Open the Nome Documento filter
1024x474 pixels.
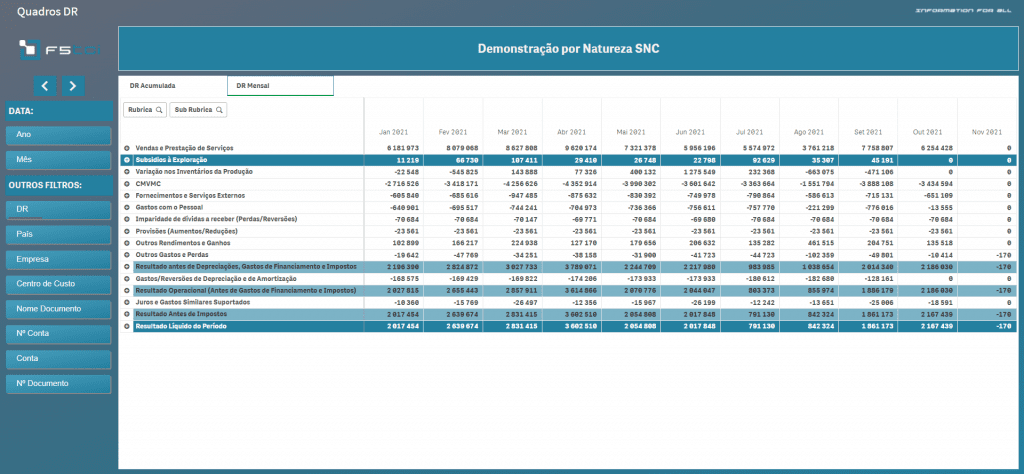pyautogui.click(x=59, y=309)
